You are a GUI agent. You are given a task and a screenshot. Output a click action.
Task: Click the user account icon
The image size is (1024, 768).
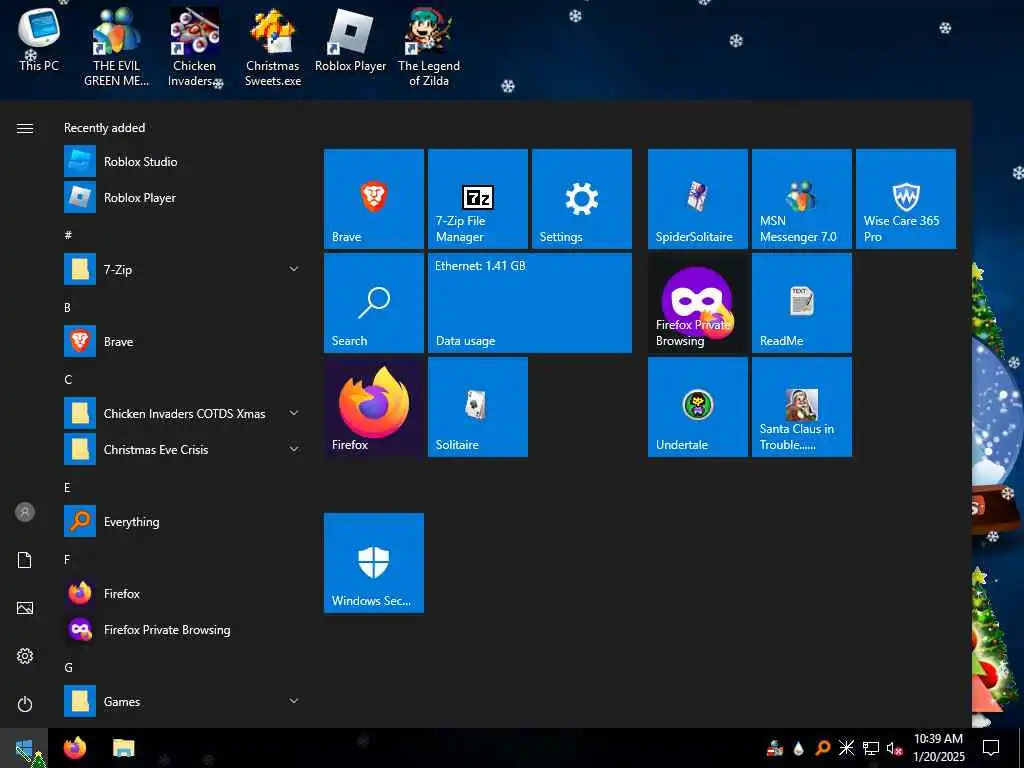pos(25,512)
